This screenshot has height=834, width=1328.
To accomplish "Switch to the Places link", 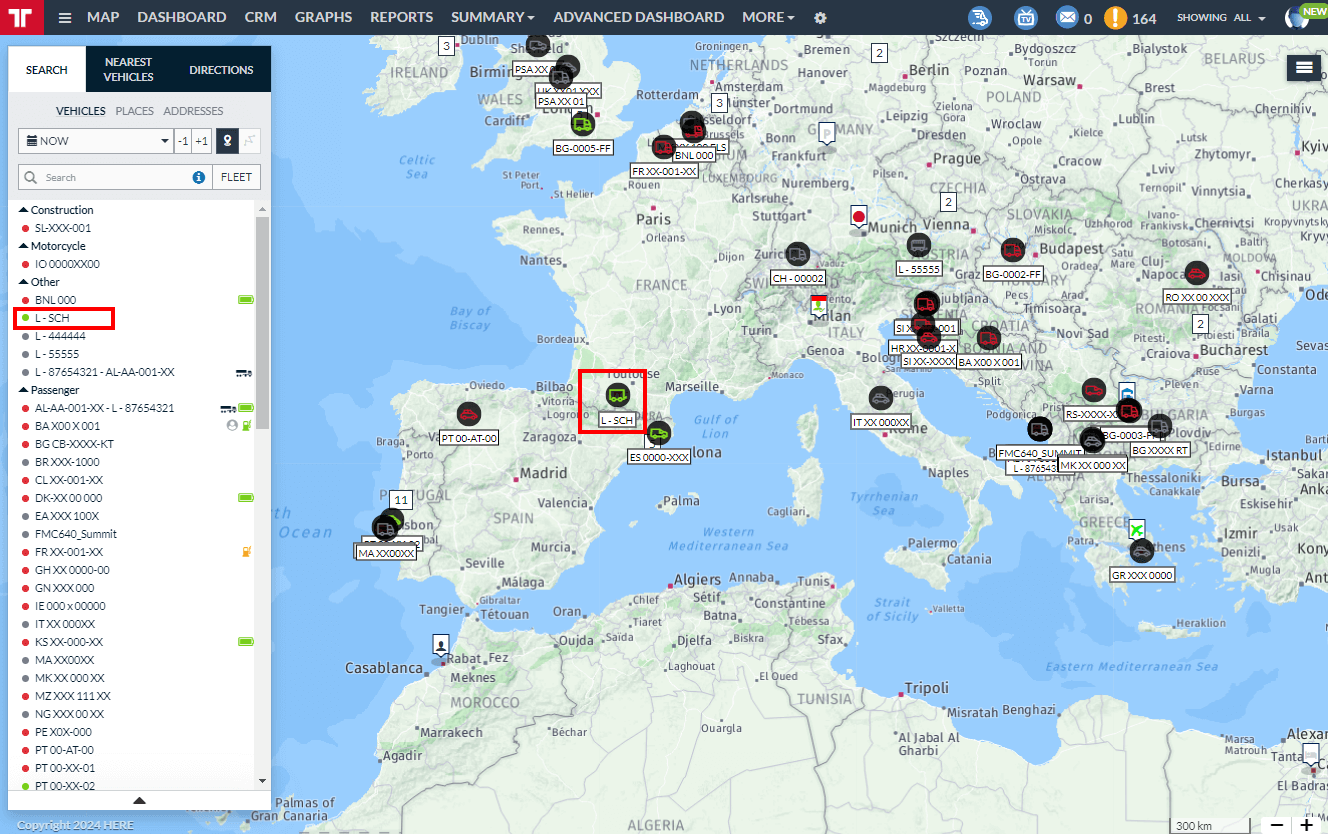I will click(134, 111).
